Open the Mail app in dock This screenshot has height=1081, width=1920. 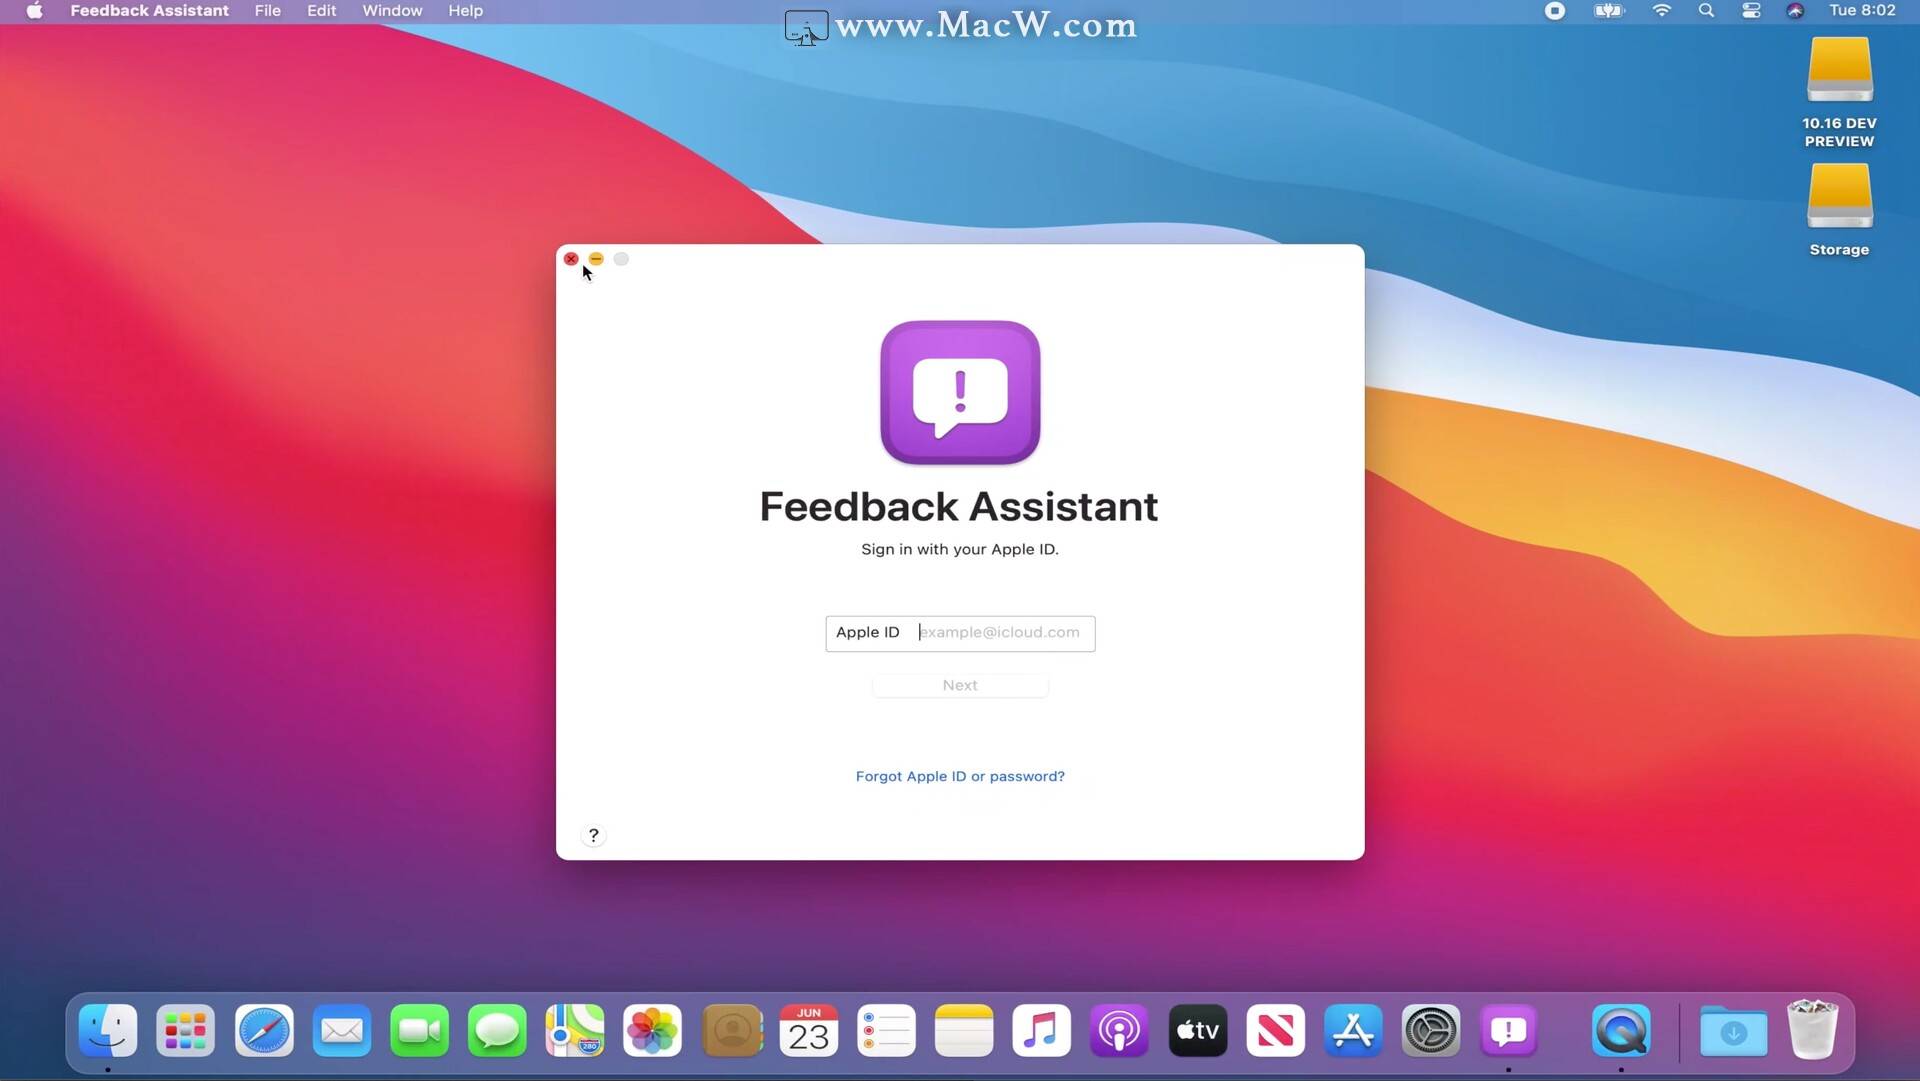[342, 1031]
